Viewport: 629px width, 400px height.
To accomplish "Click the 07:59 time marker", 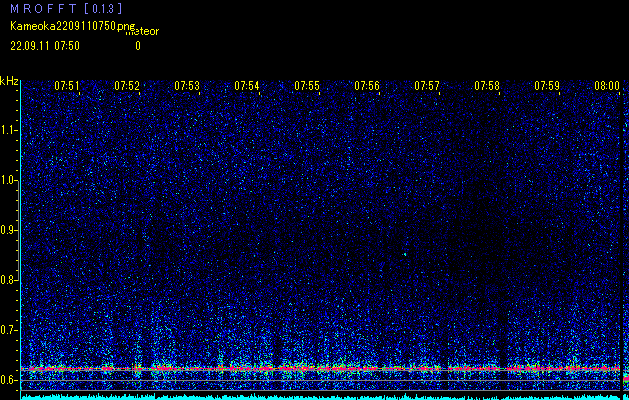I will [547, 85].
